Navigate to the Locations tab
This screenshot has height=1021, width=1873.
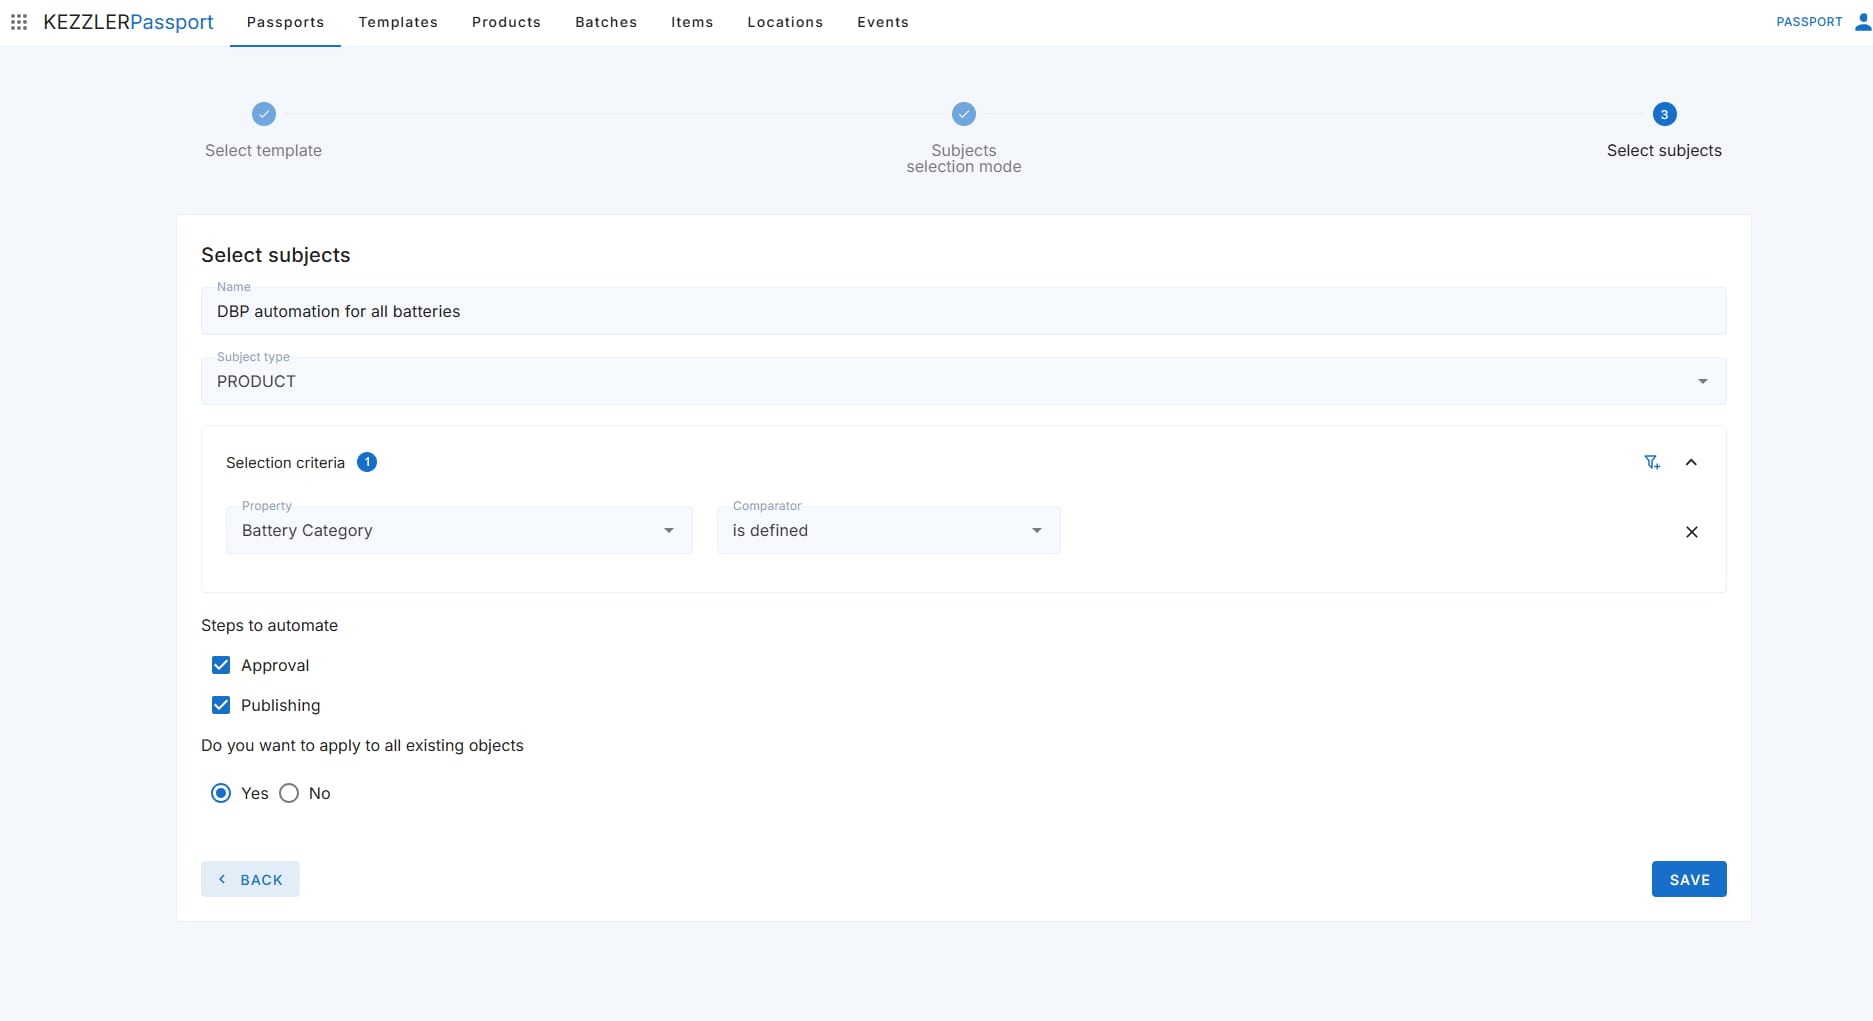[x=785, y=22]
